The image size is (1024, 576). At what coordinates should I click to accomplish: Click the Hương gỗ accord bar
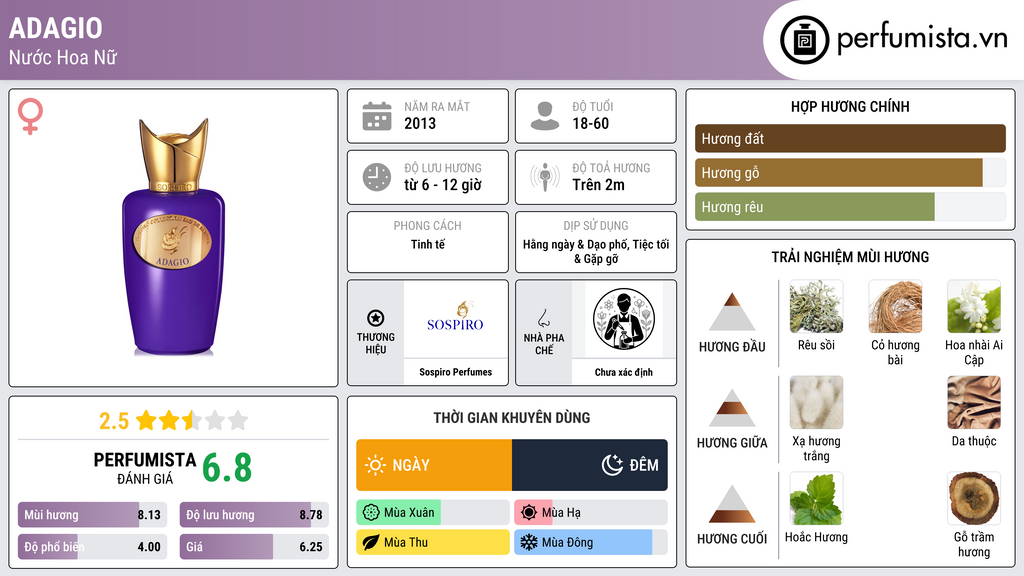coord(850,172)
